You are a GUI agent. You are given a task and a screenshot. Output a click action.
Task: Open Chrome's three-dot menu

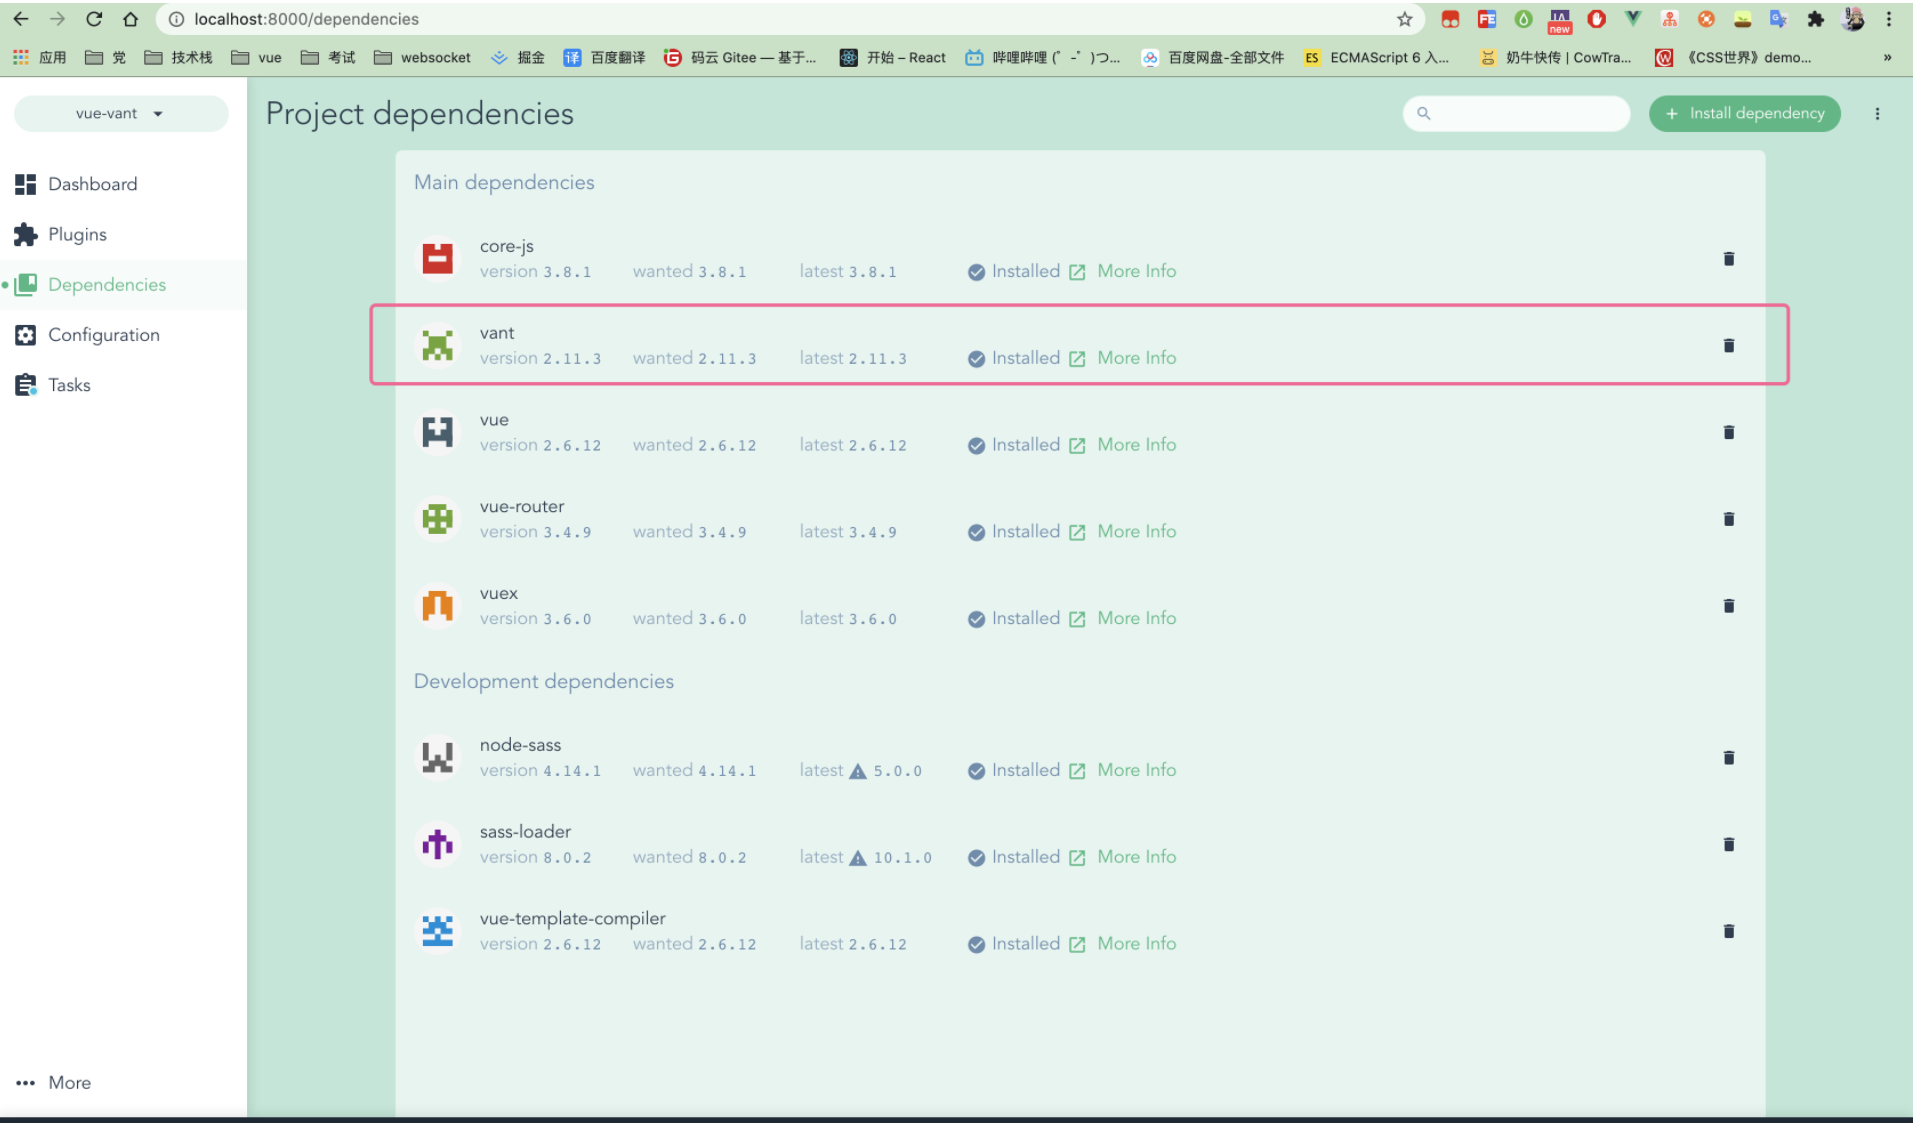(1889, 19)
